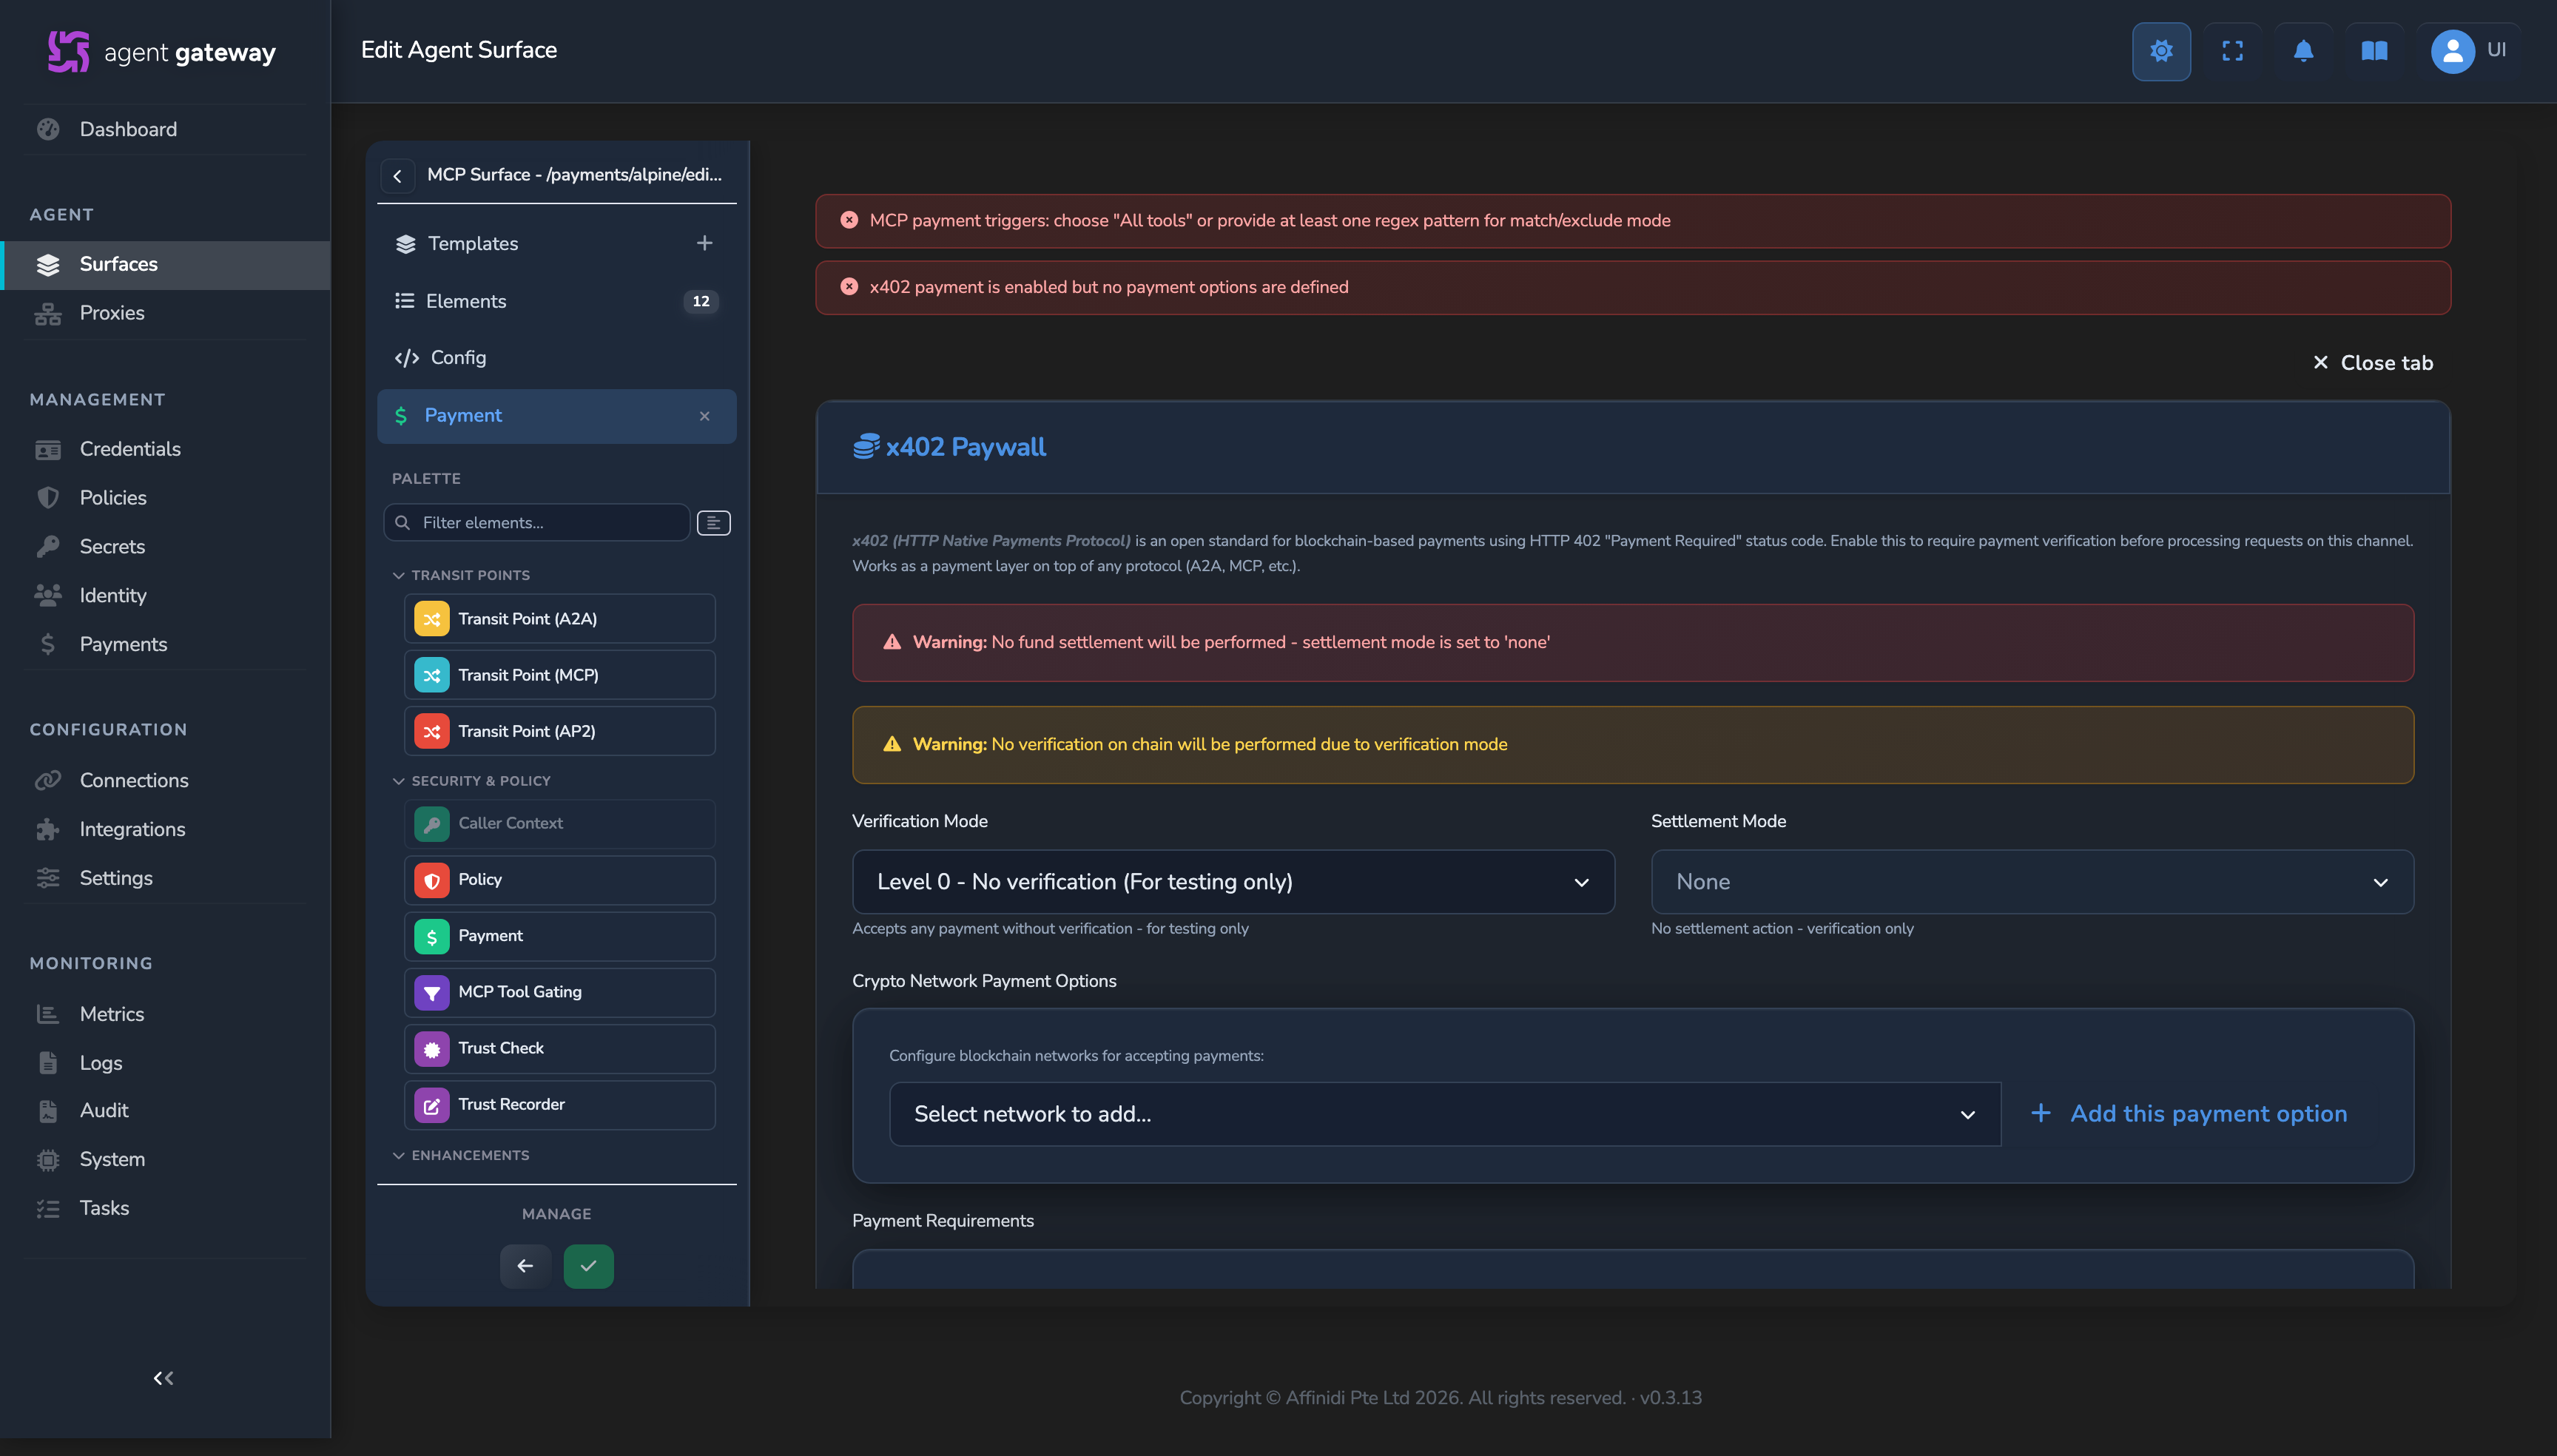The width and height of the screenshot is (2557, 1456).
Task: Select the Payment tab
Action: (x=556, y=416)
